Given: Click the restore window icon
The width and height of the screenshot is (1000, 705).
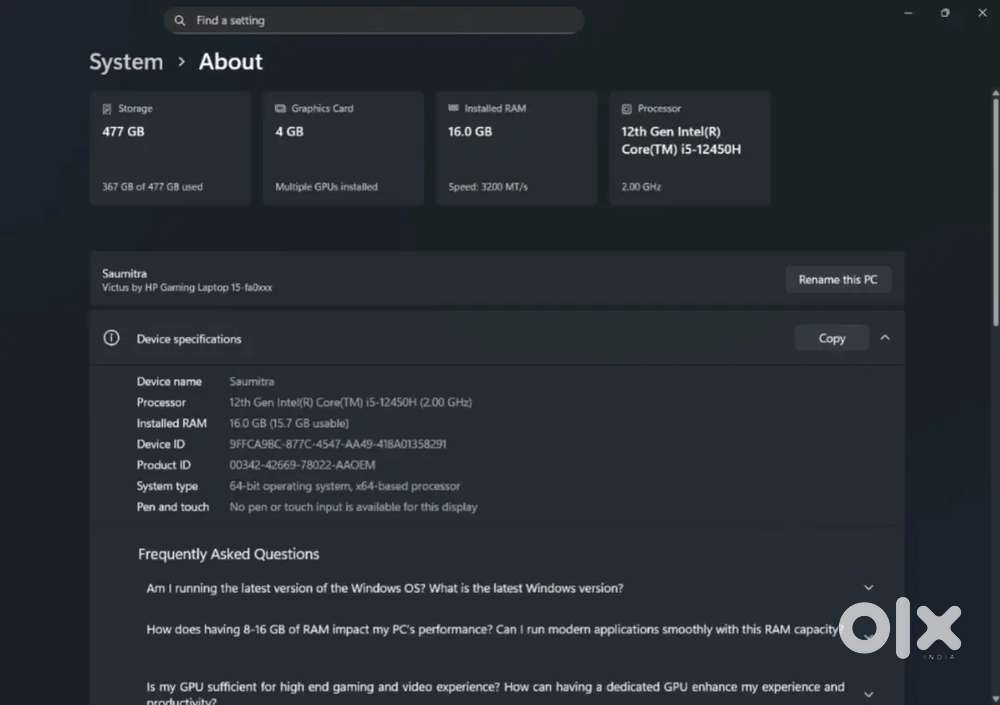Looking at the screenshot, I should [945, 13].
